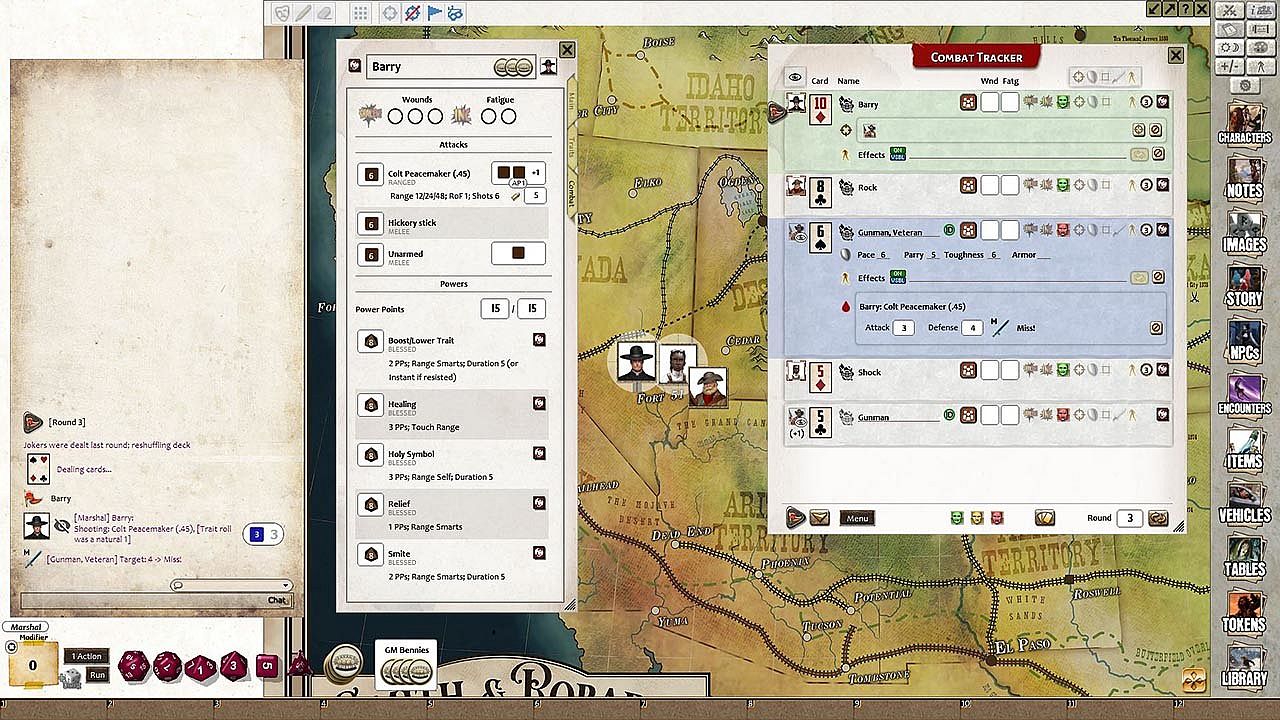
Task: Click the Healing power link icon
Action: [x=539, y=404]
